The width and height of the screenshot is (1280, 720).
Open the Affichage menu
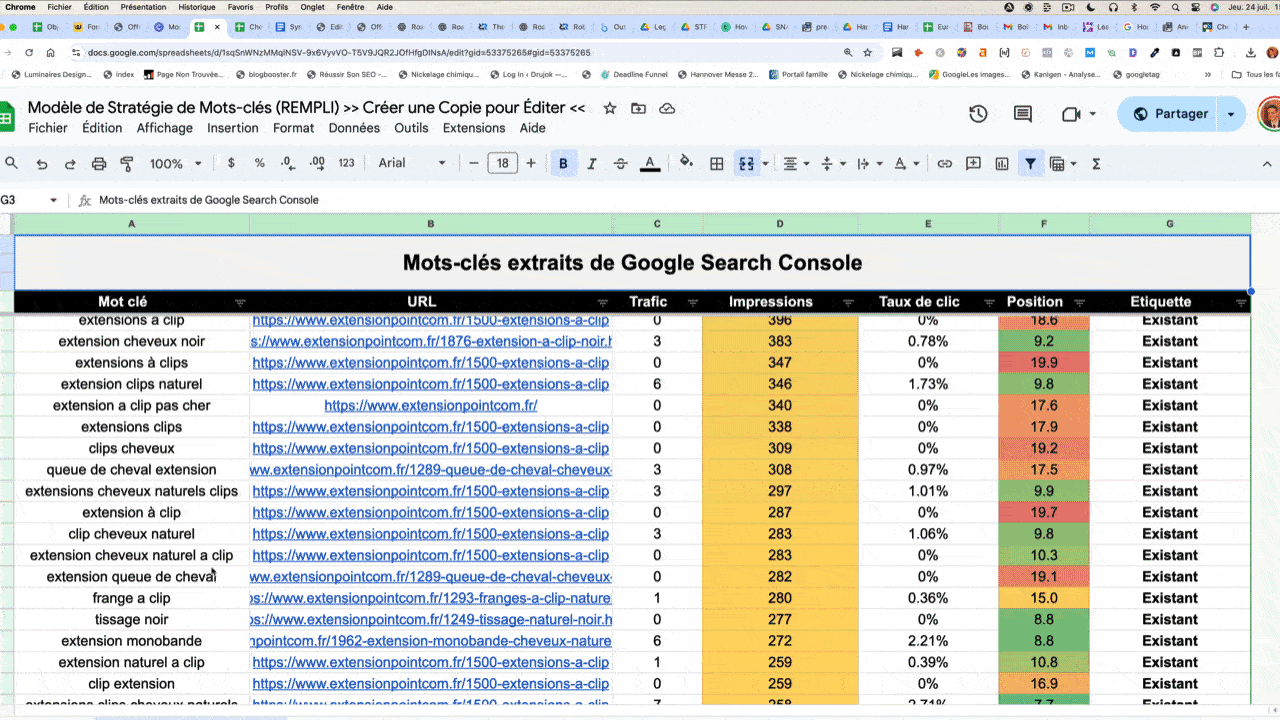165,128
